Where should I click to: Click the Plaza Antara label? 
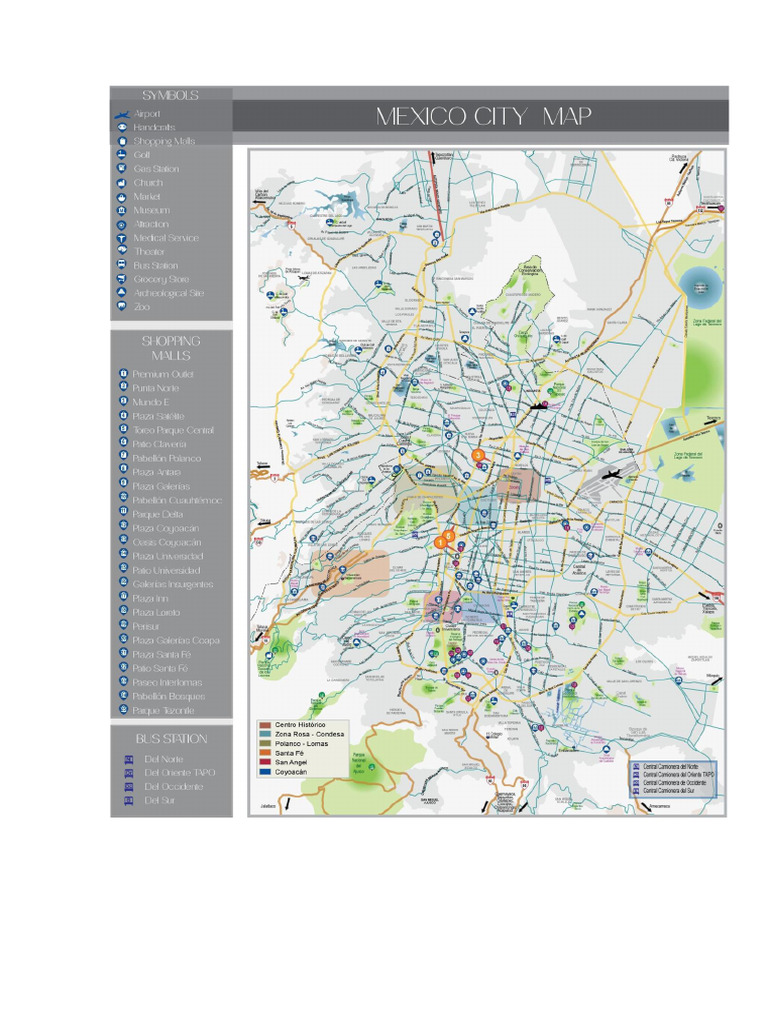point(157,472)
